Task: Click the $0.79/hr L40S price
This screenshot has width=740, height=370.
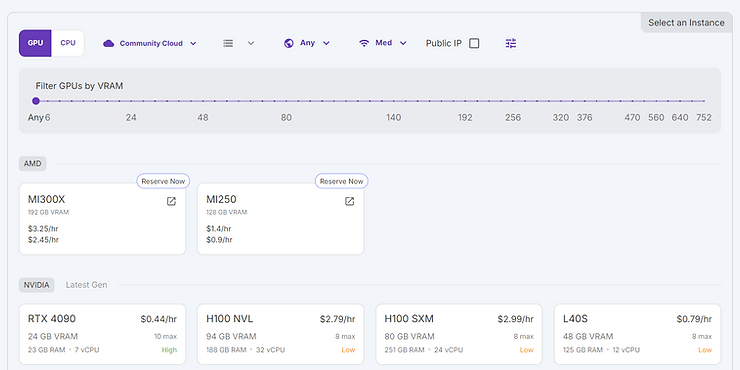Action: pyautogui.click(x=694, y=320)
